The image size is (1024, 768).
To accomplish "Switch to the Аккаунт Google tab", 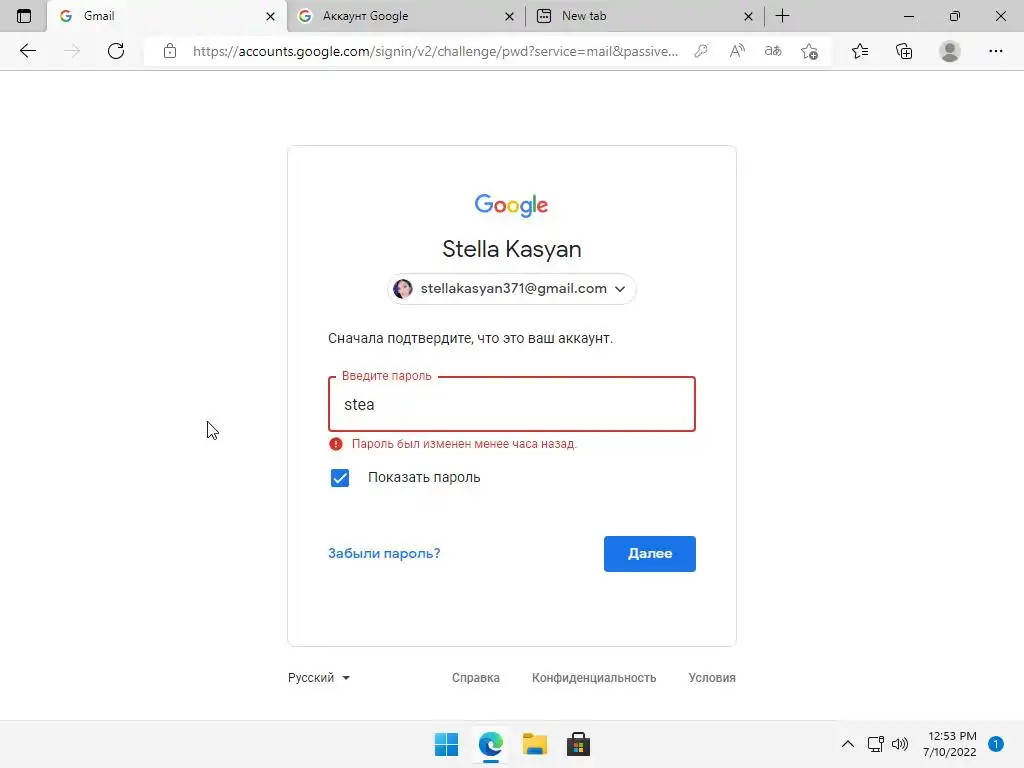I will (x=405, y=16).
